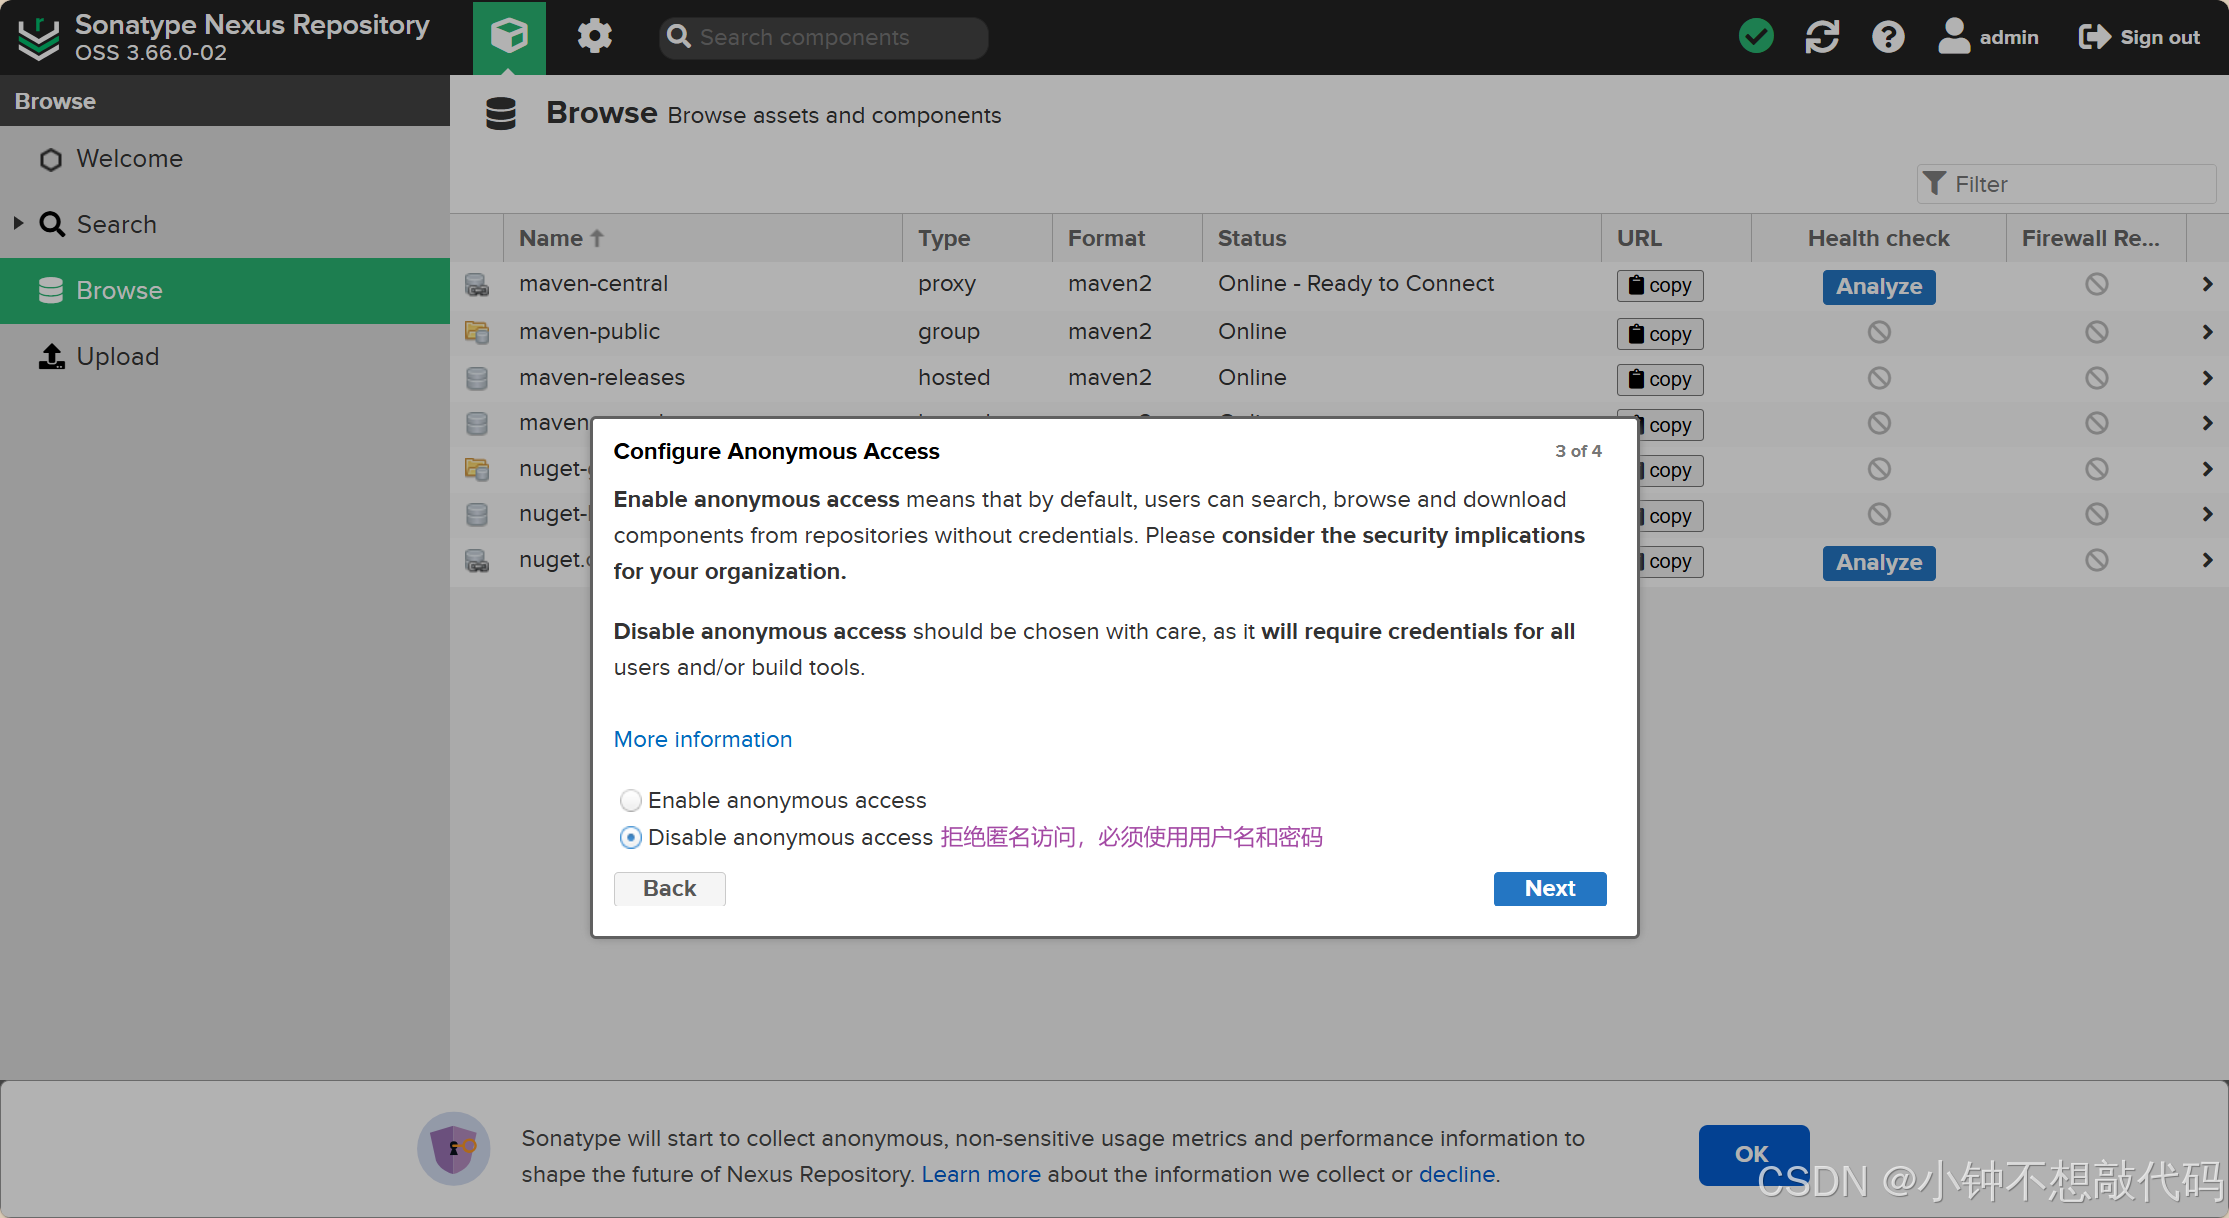Click maven-releases health check disabled icon
This screenshot has height=1218, width=2229.
pyautogui.click(x=1879, y=378)
